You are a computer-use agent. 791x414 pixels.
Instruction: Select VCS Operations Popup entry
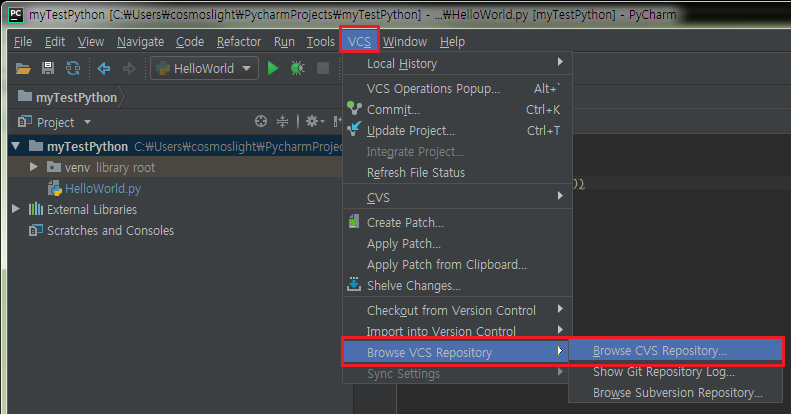click(458, 89)
